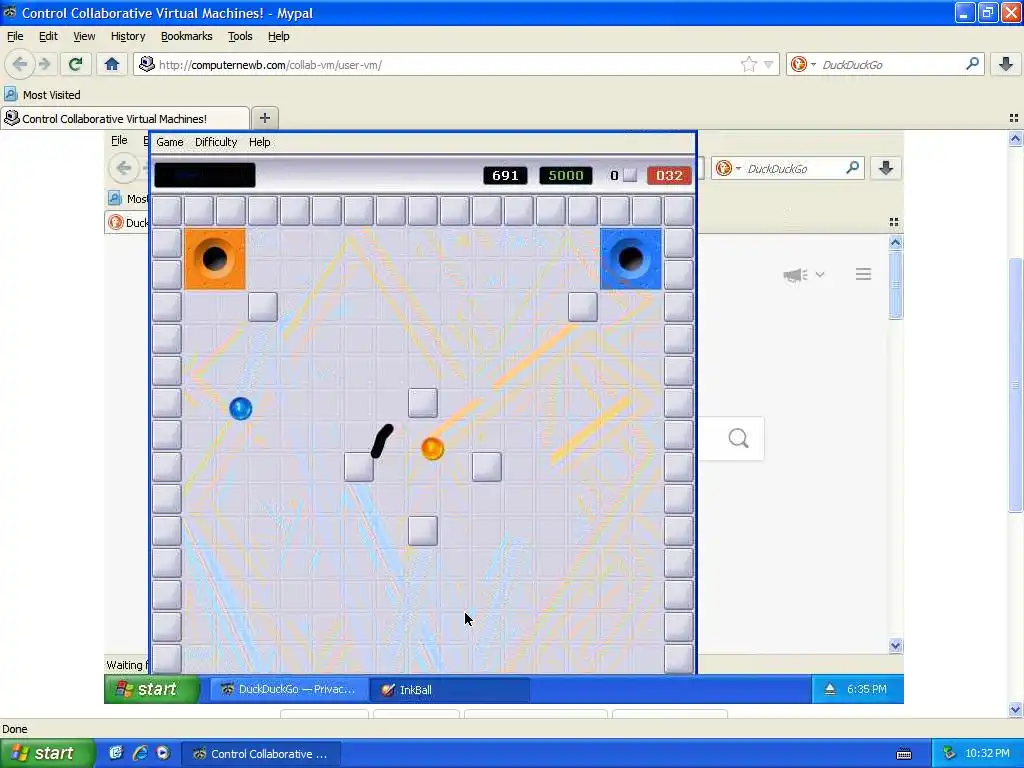This screenshot has height=768, width=1024.
Task: Open the InkBall Difficulty menu
Action: coord(216,142)
